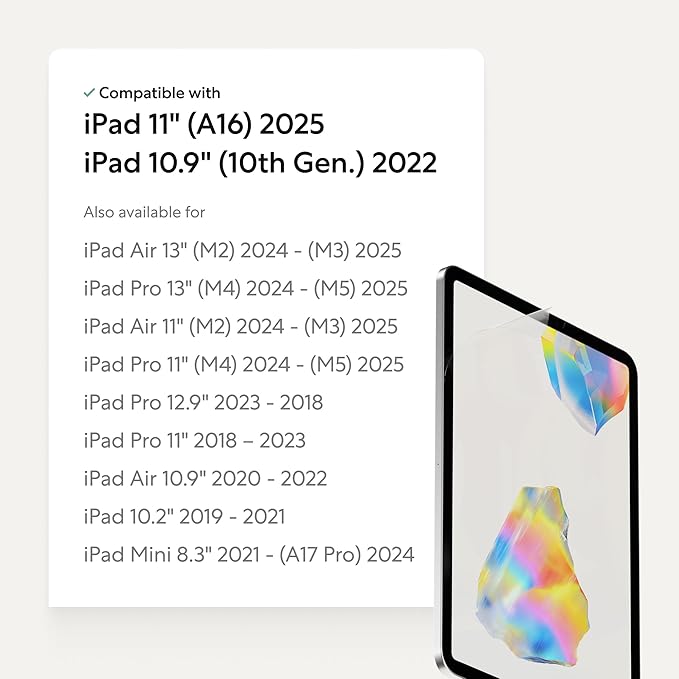Select iPad Pro 12.9" 2023 - 2018
Screen dimensions: 679x679
[x=203, y=402]
